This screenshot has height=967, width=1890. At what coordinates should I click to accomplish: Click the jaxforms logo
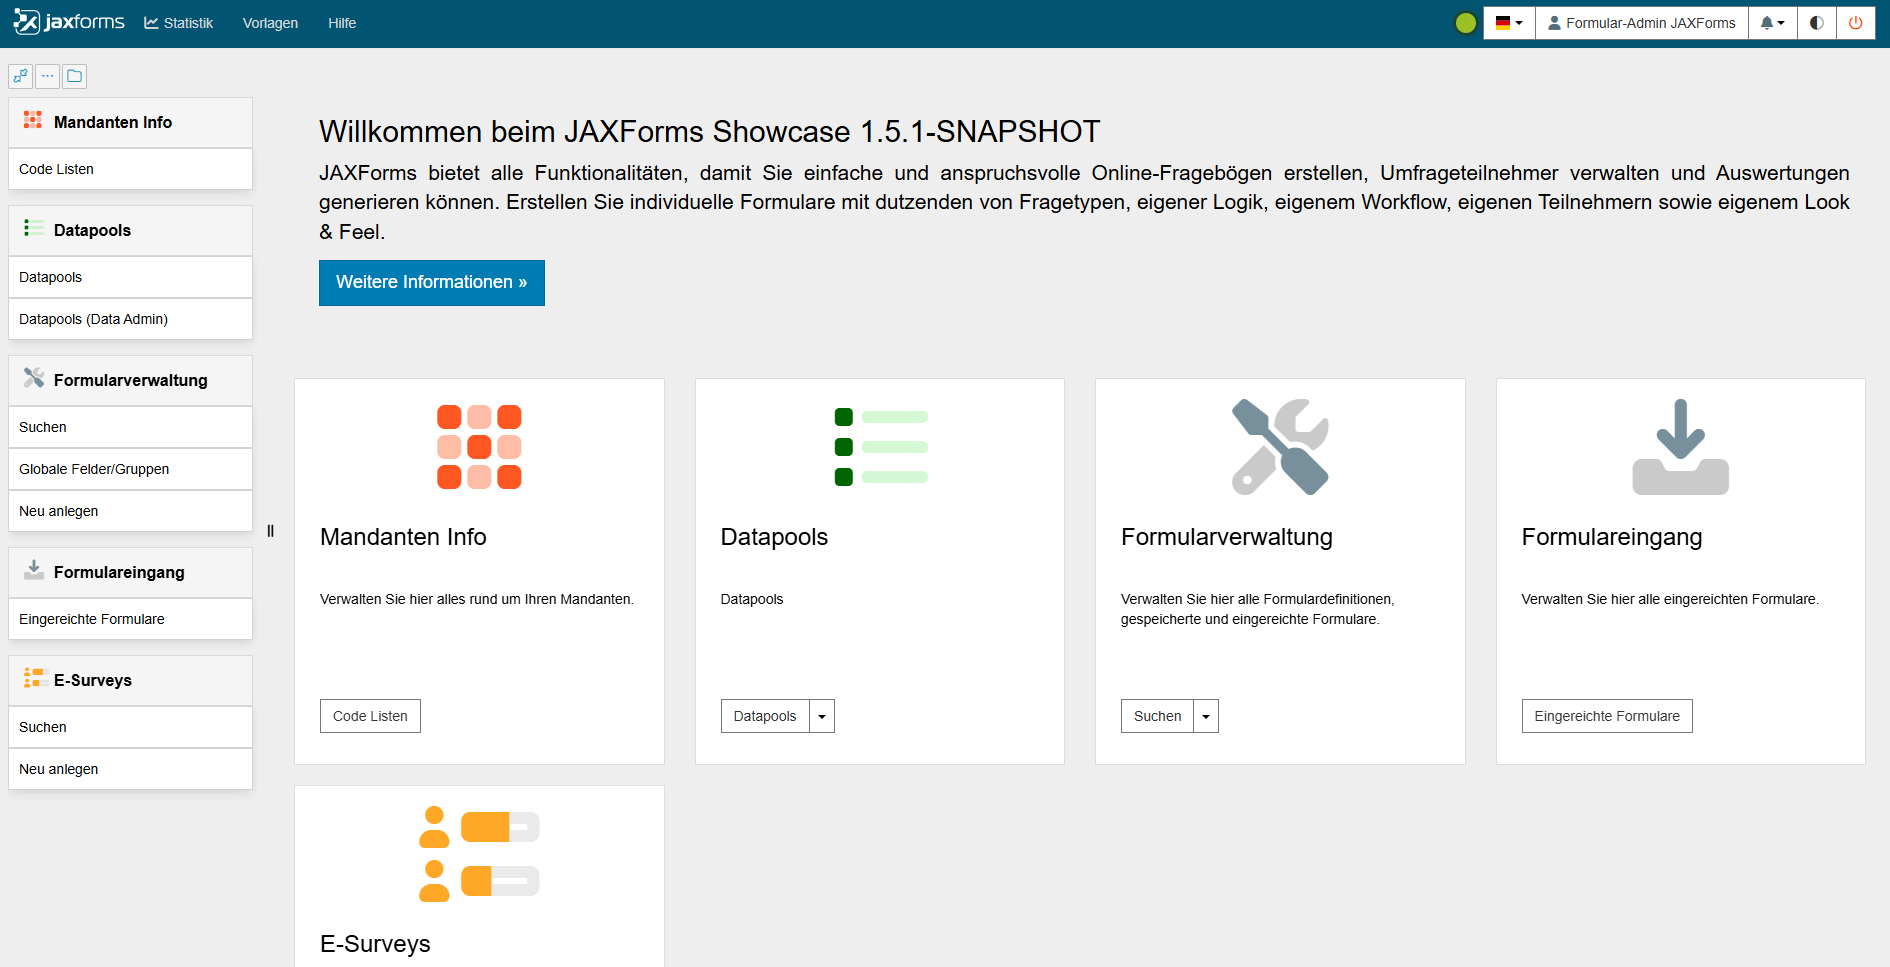click(x=69, y=22)
